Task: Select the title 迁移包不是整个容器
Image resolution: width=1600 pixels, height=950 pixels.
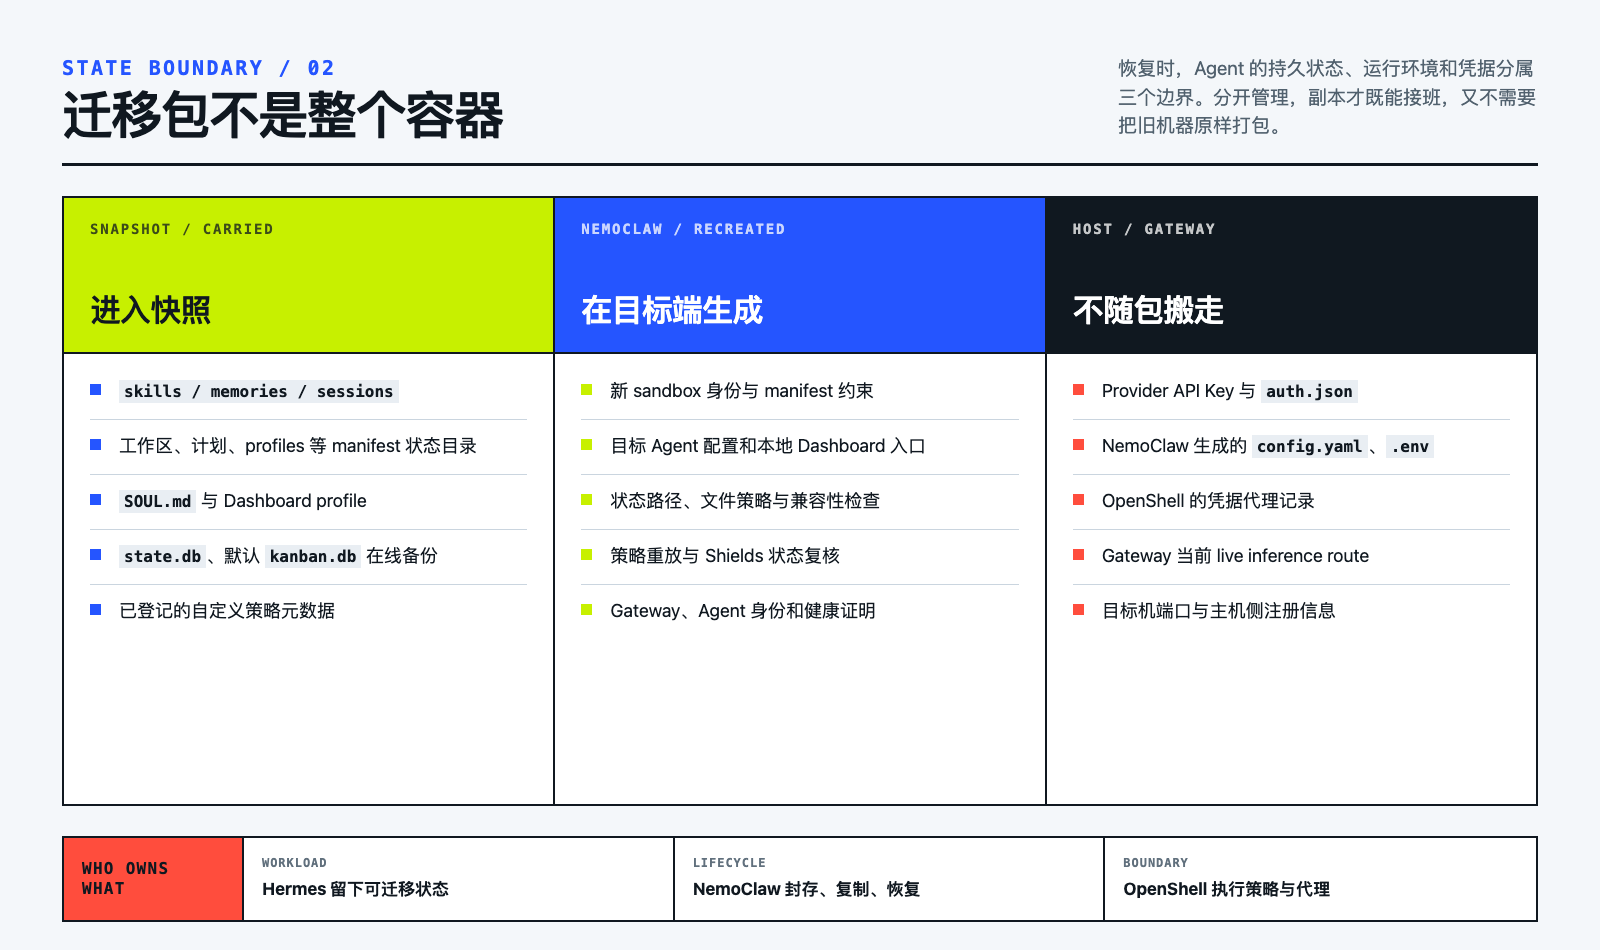Action: pos(283,115)
